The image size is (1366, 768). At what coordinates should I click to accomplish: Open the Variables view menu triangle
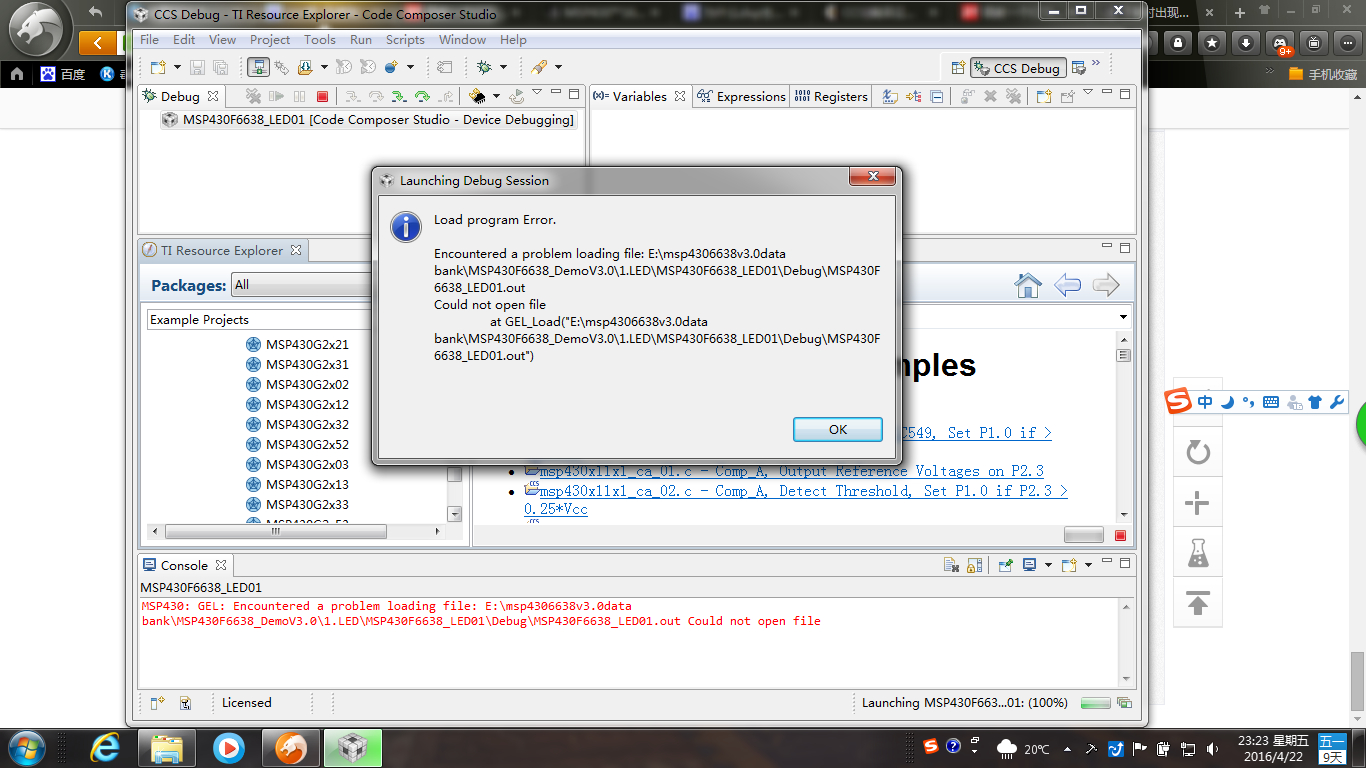[1088, 92]
